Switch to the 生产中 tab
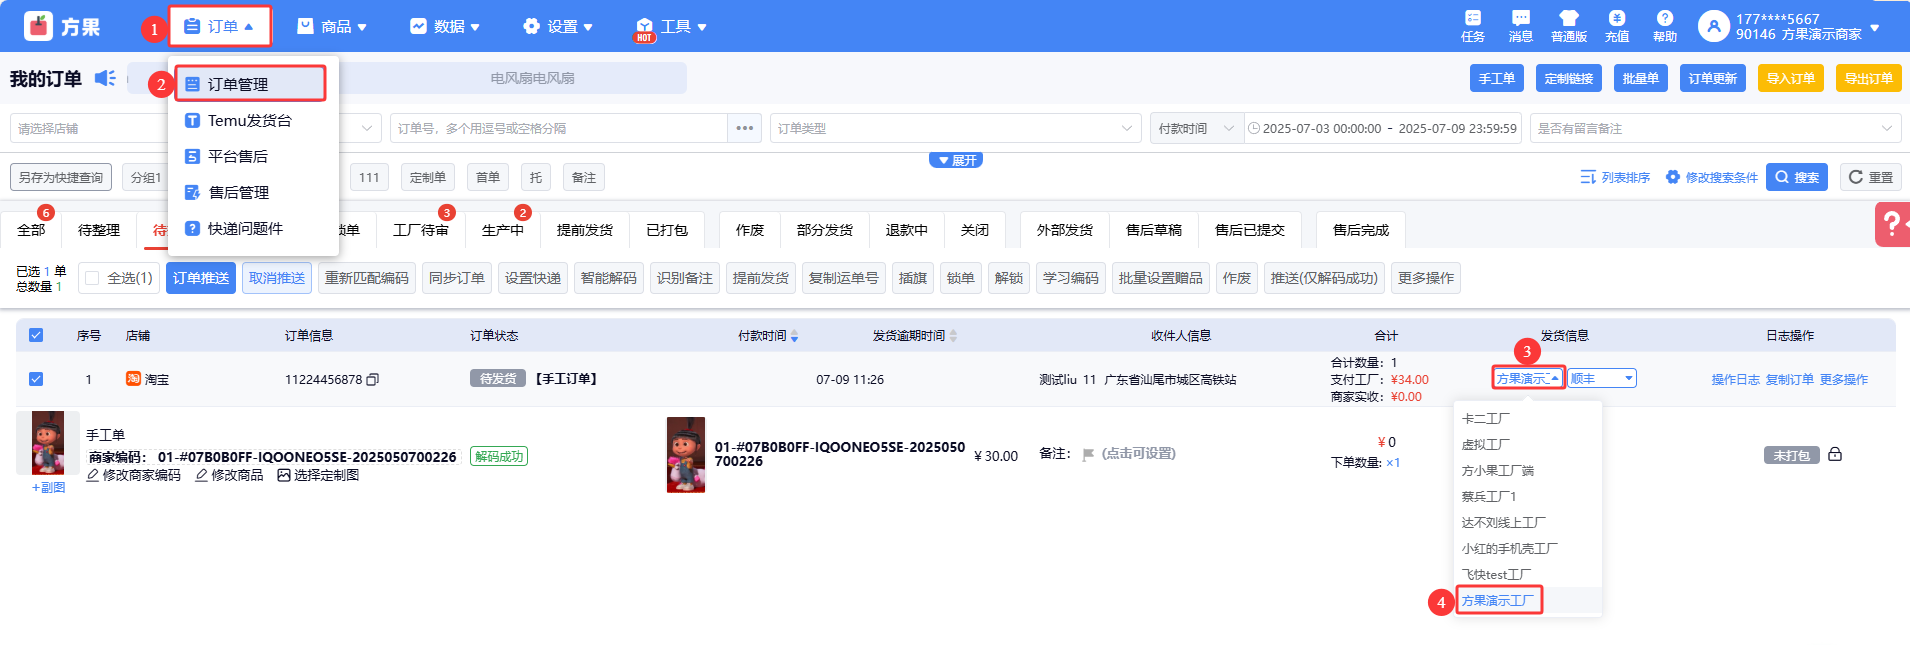 pos(503,230)
